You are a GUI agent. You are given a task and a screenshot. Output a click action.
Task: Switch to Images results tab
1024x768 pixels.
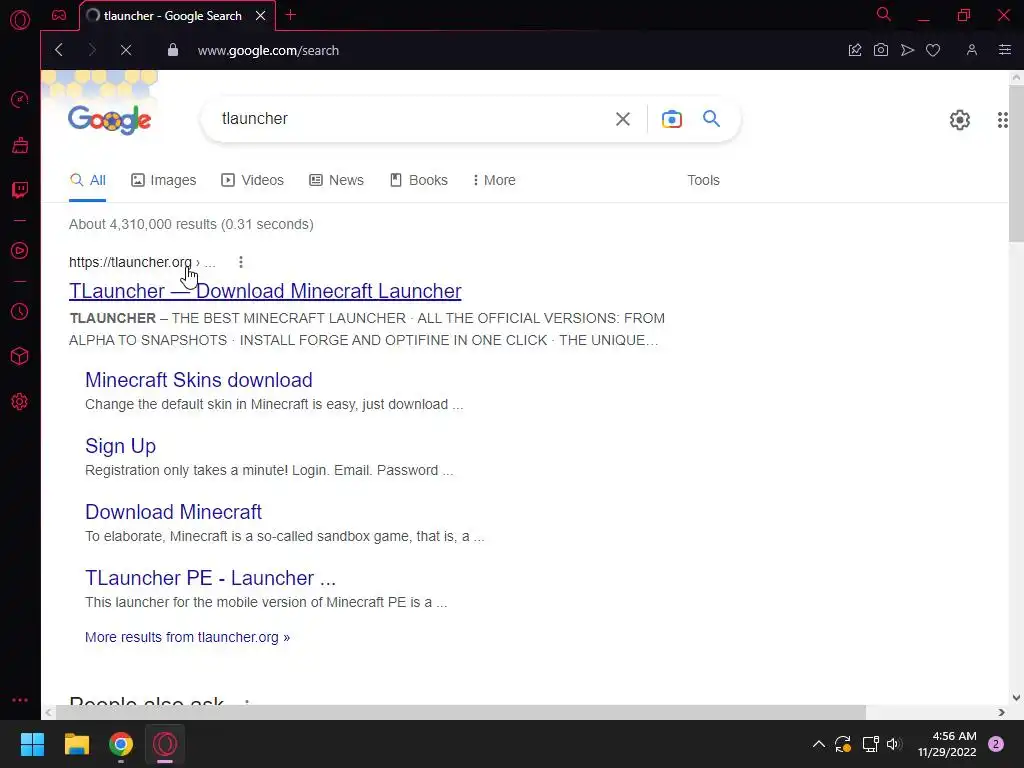(x=163, y=180)
